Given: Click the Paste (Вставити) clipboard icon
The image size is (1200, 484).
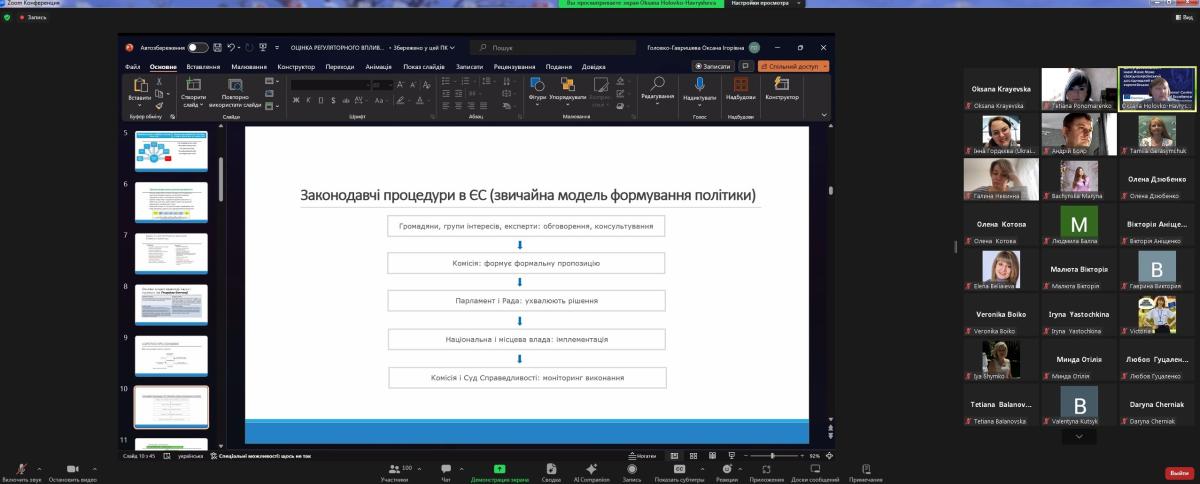Looking at the screenshot, I should tap(140, 88).
